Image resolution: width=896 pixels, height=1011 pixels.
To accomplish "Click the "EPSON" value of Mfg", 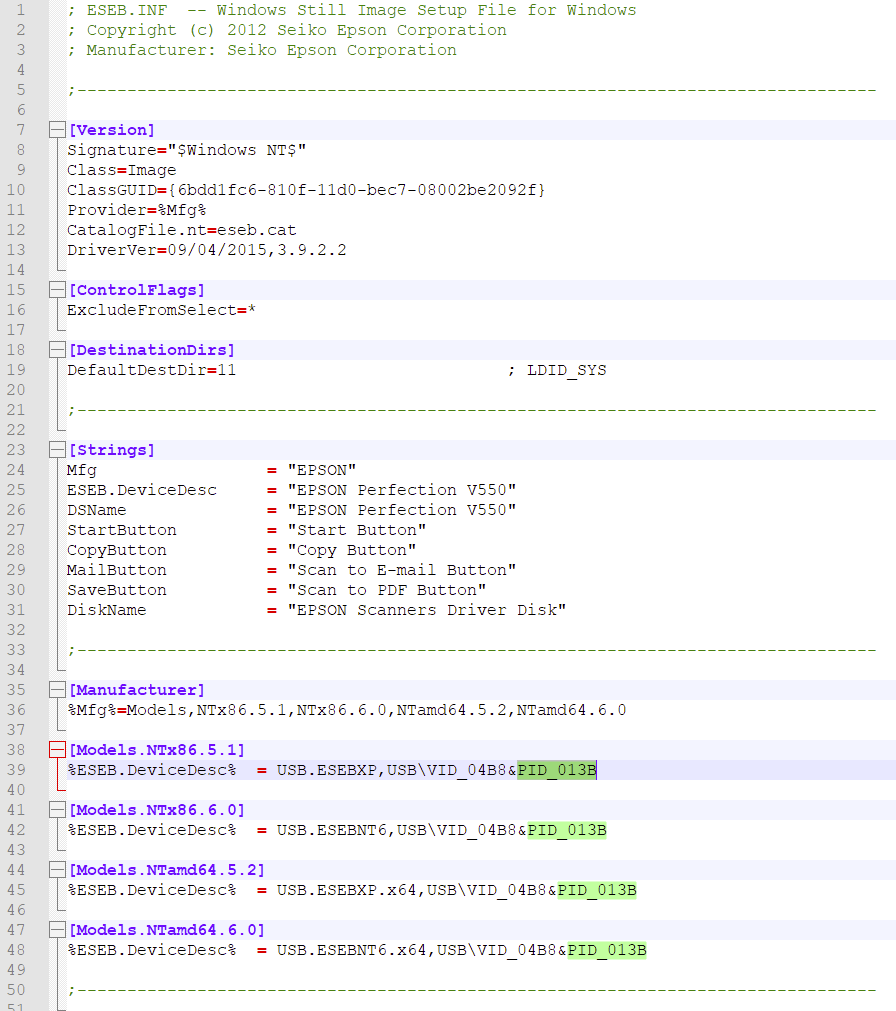I will coord(322,469).
